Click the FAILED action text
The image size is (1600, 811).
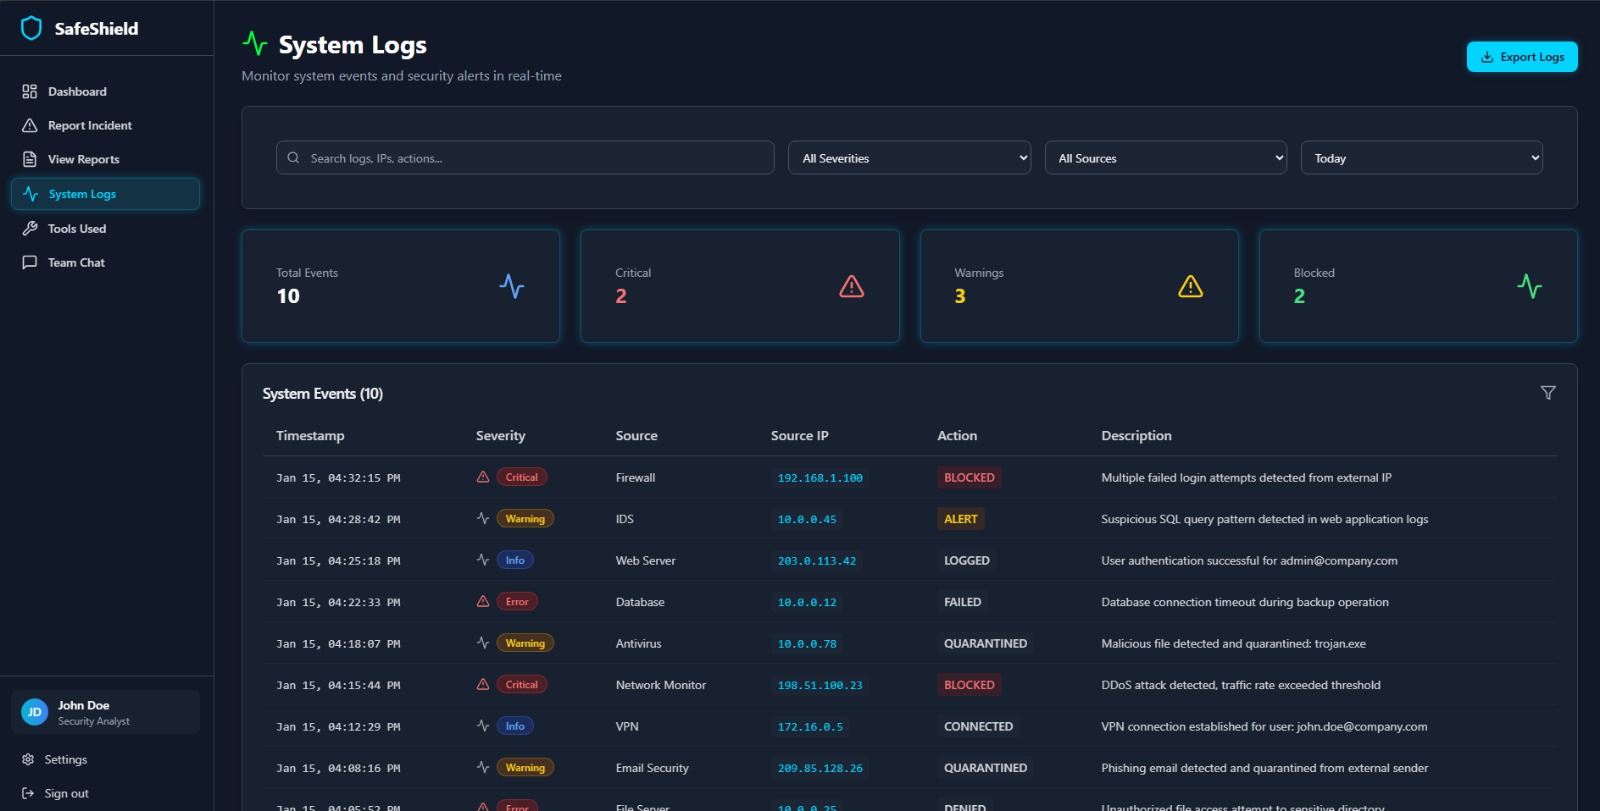963,602
